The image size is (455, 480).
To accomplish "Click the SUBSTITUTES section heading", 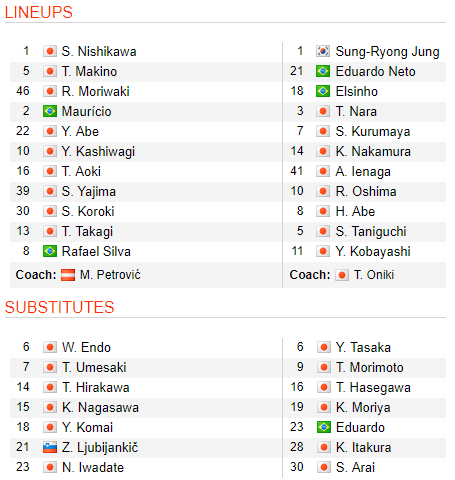I will click(60, 307).
